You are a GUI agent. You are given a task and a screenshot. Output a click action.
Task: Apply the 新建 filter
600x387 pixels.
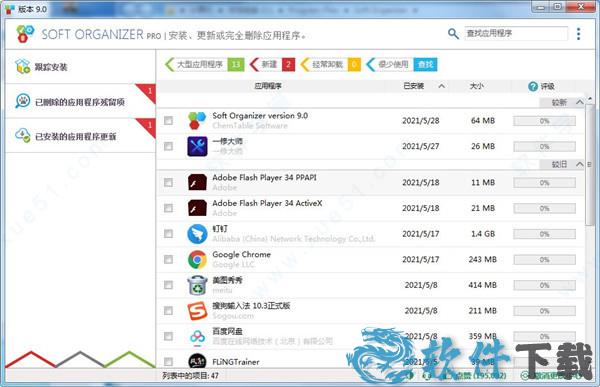click(x=272, y=65)
